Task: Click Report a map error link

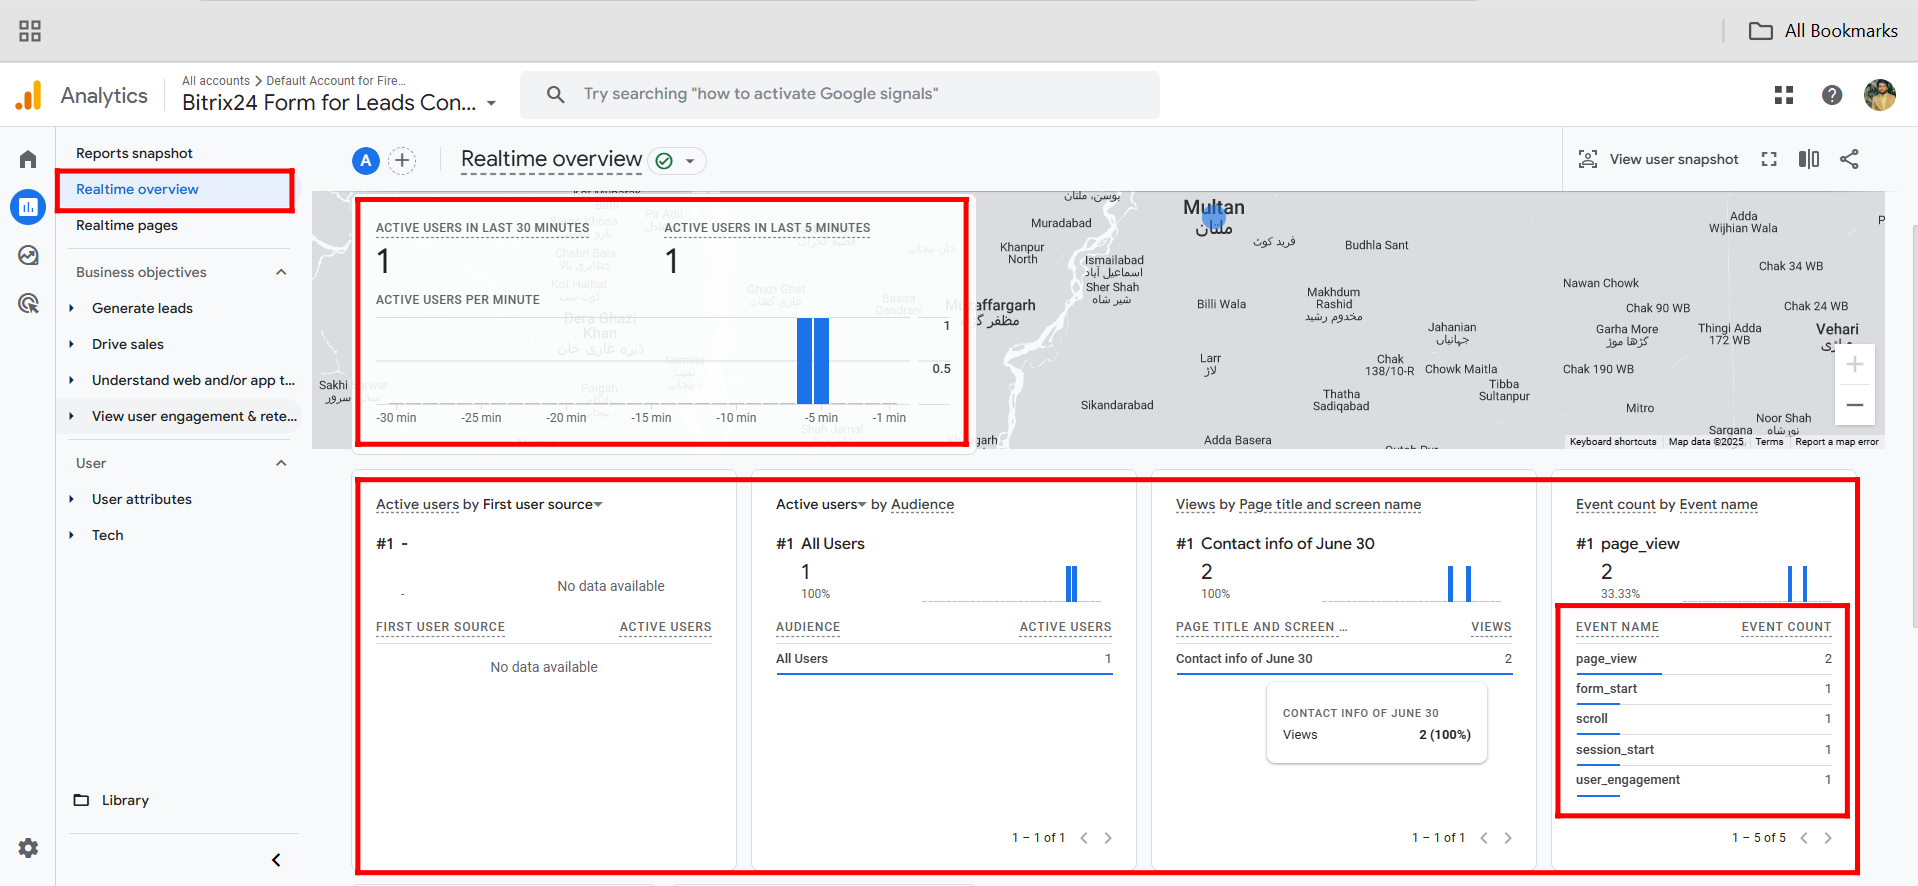Action: coord(1837,442)
